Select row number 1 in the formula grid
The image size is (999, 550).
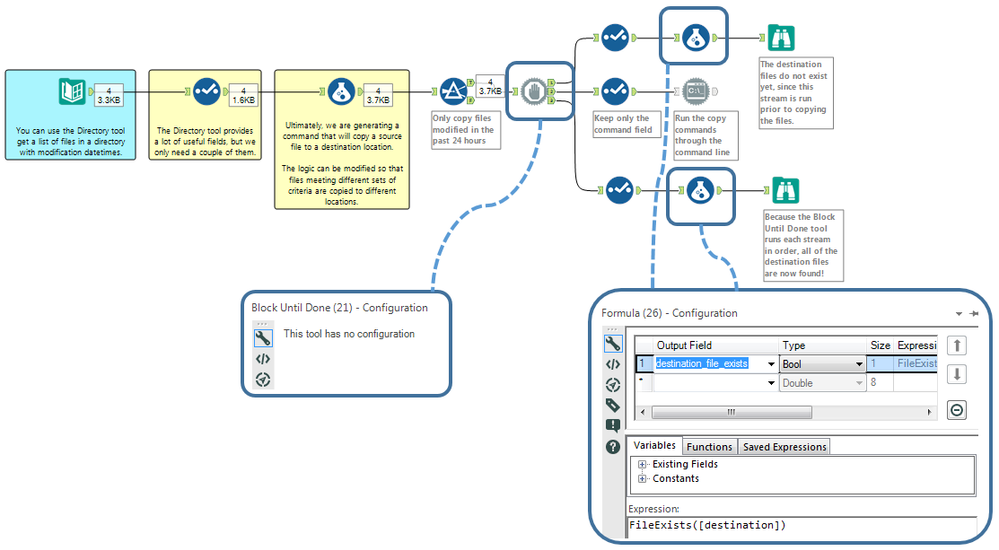(643, 363)
